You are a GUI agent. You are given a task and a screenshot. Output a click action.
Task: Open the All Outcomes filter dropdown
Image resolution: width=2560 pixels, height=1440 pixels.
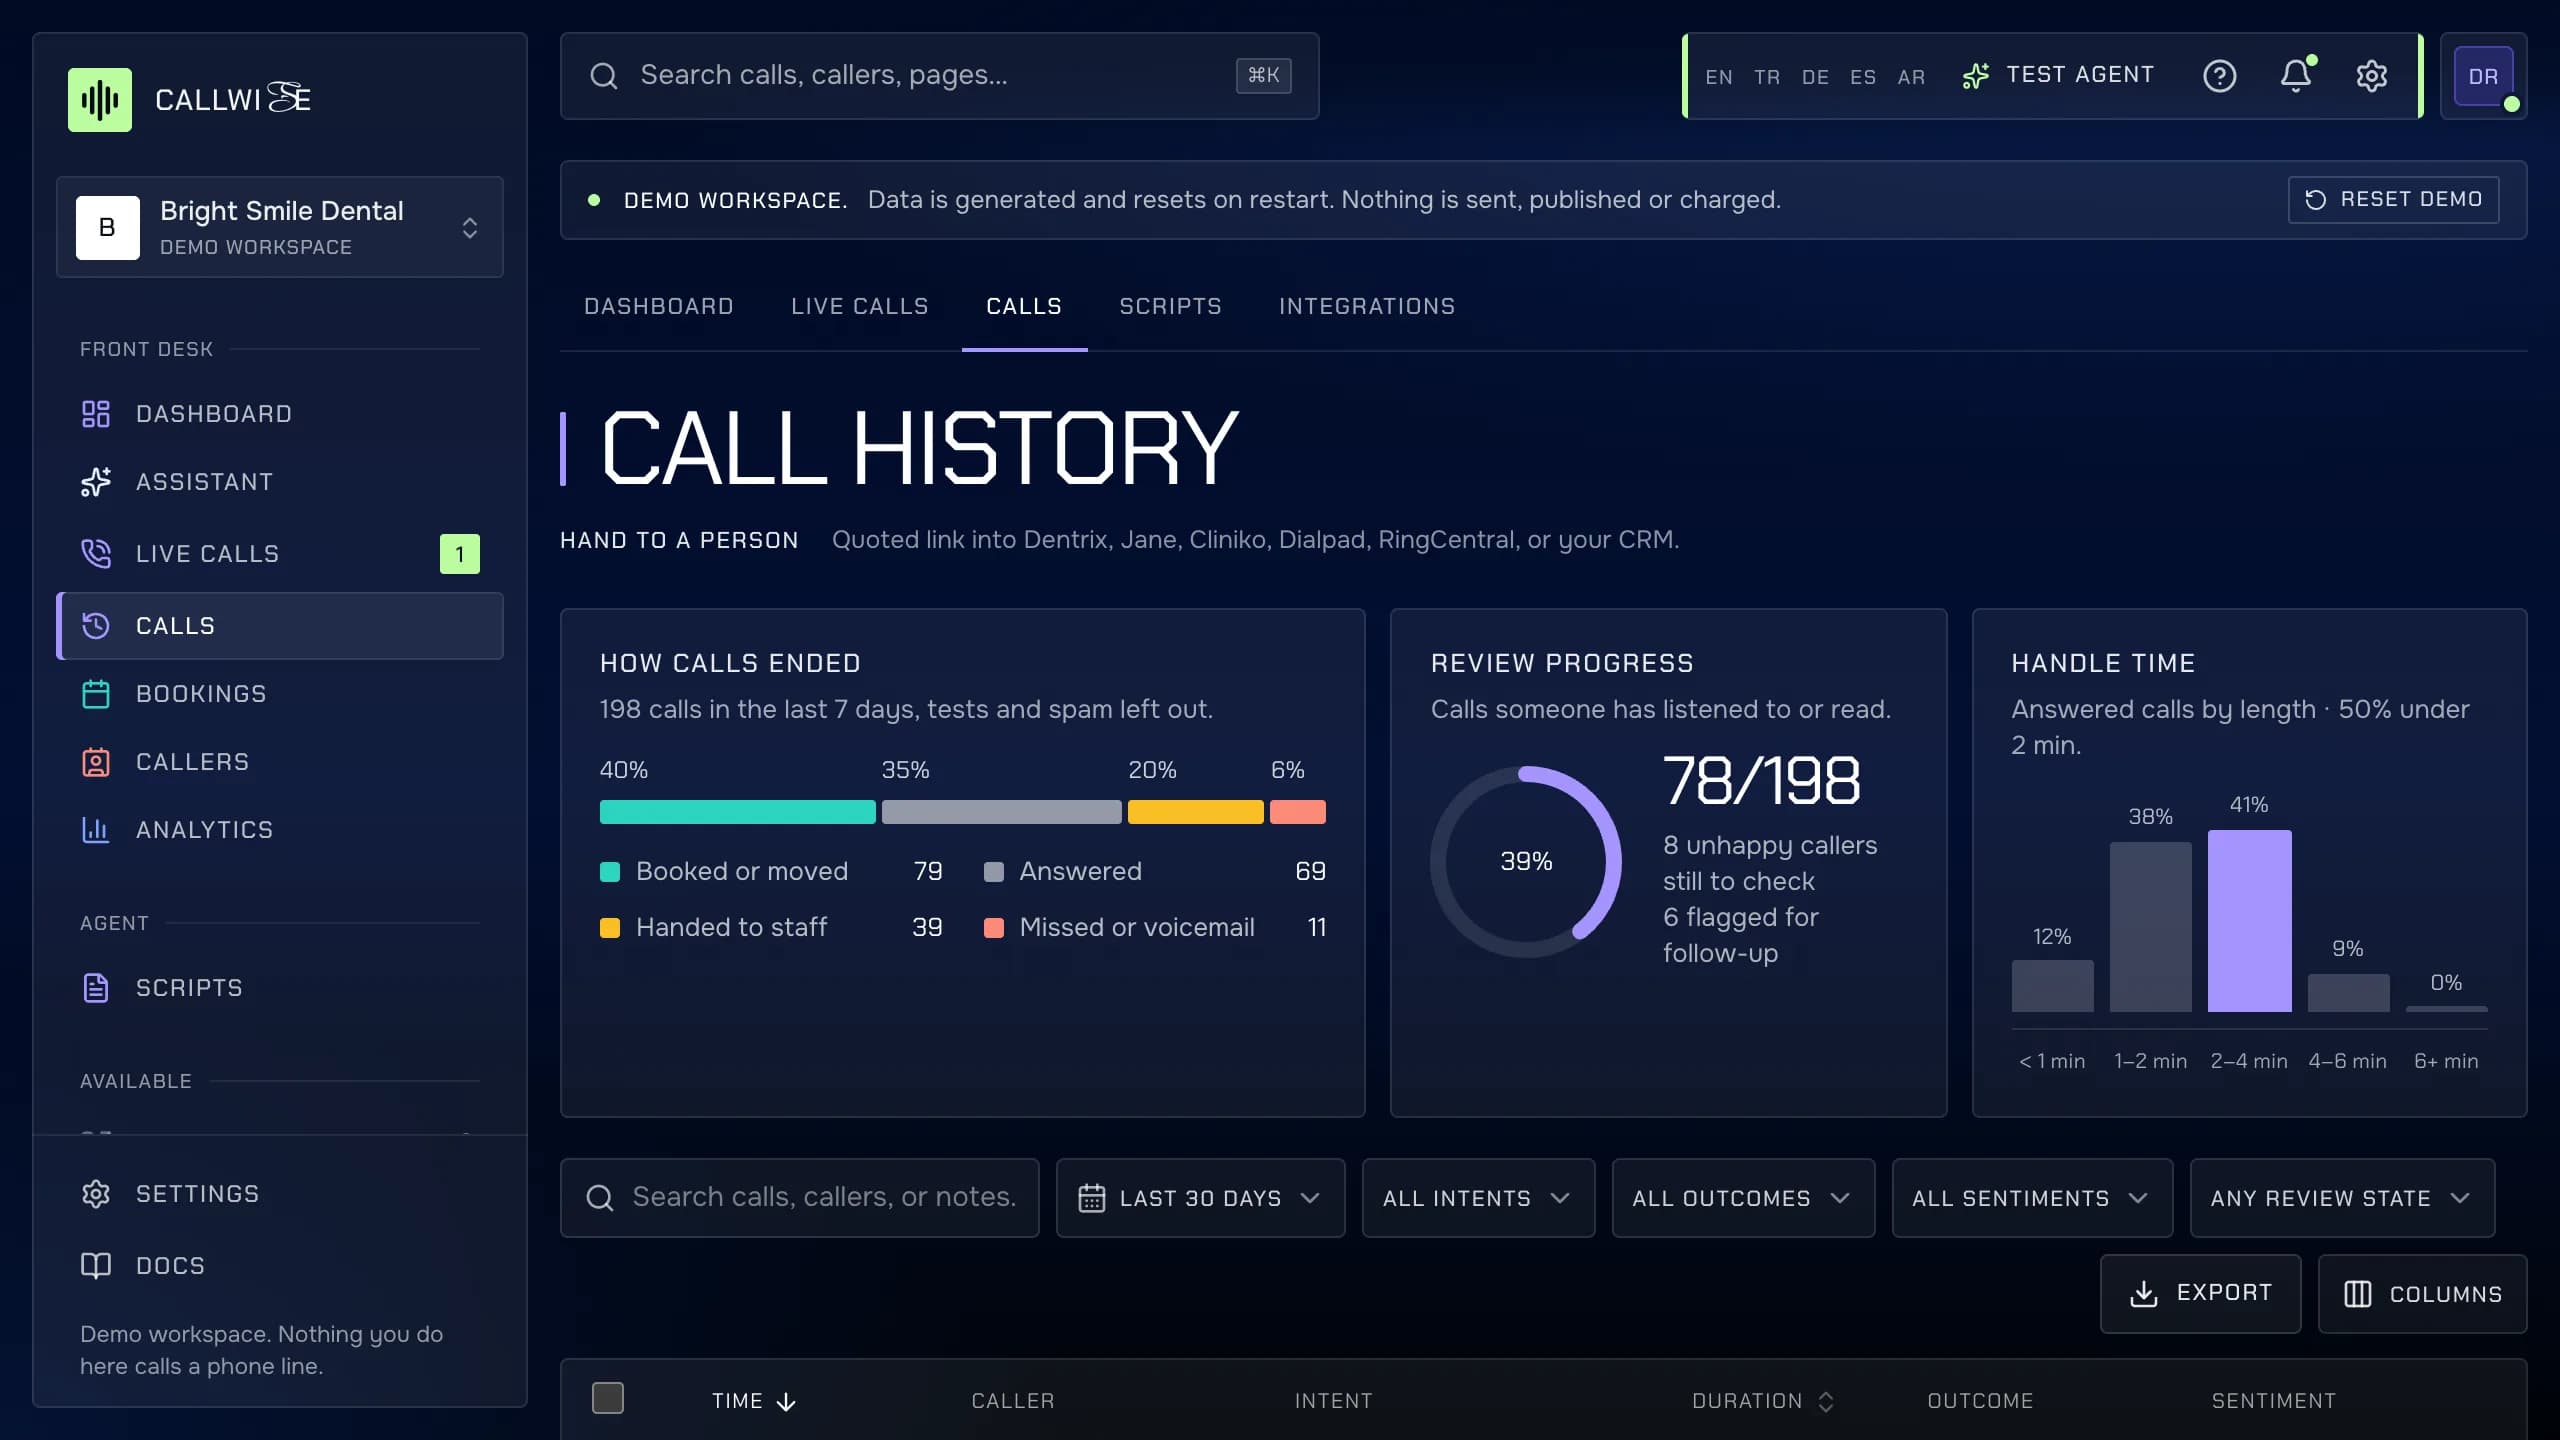(x=1743, y=1198)
